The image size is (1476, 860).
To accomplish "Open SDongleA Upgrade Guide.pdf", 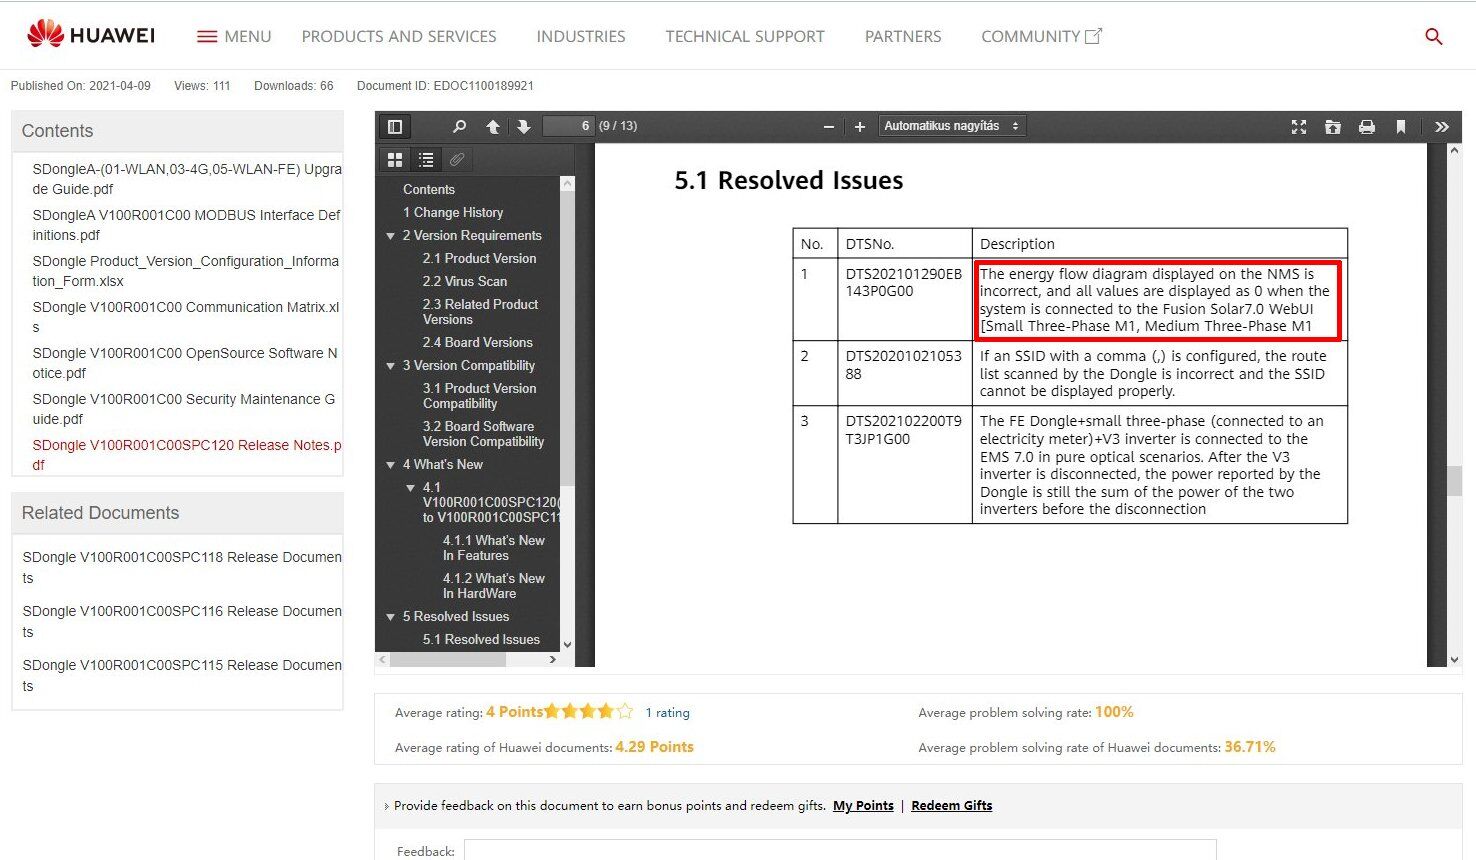I will pos(187,179).
